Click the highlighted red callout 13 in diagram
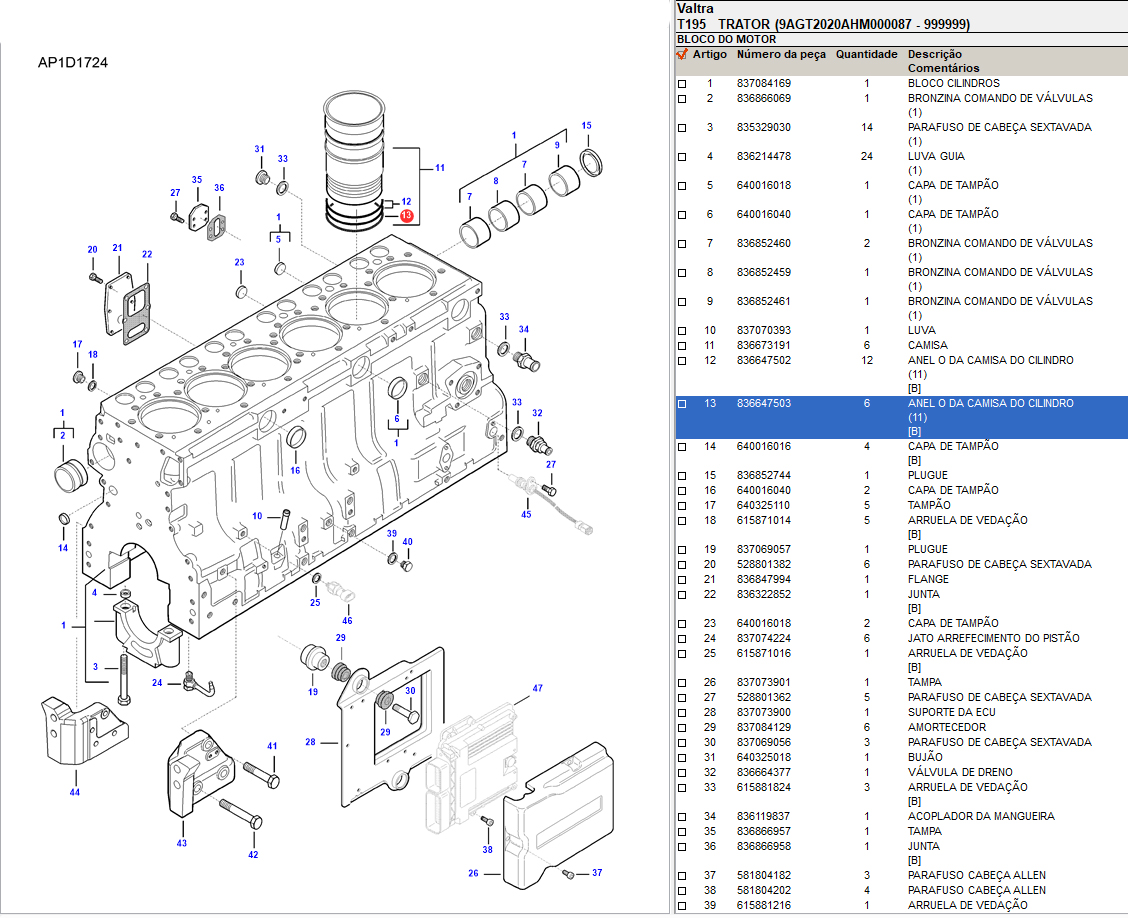The height and width of the screenshot is (918, 1128). pos(407,215)
